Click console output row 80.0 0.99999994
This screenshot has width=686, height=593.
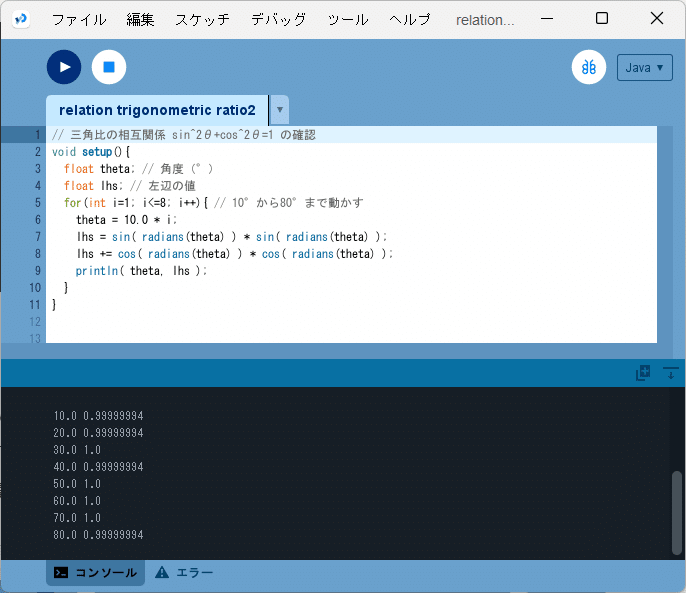click(98, 535)
